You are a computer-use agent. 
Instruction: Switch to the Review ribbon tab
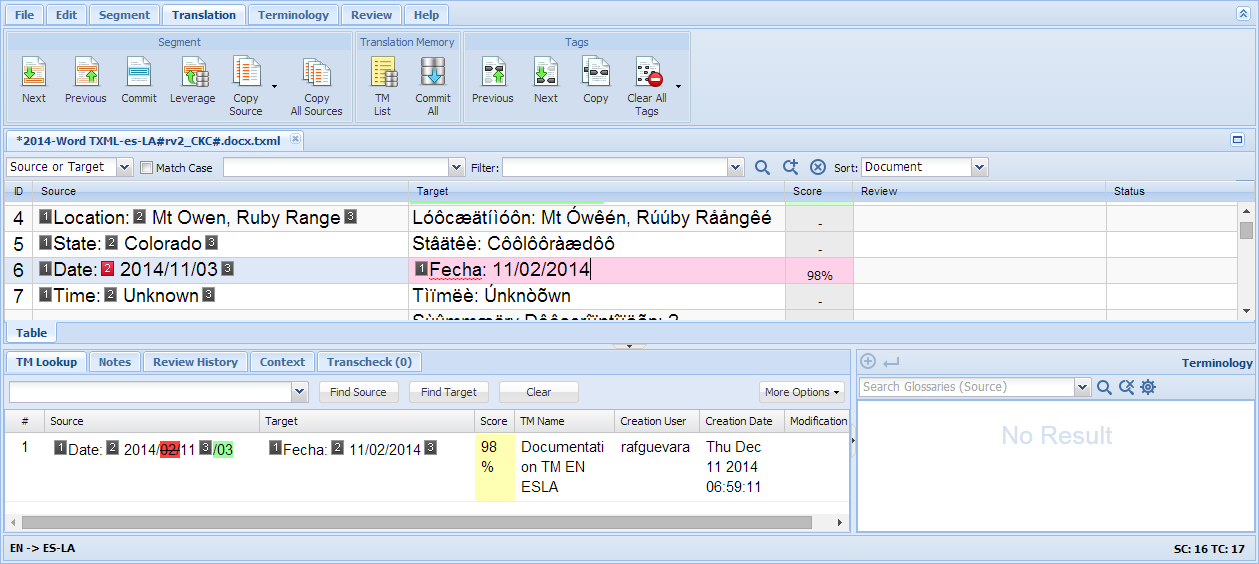click(372, 15)
